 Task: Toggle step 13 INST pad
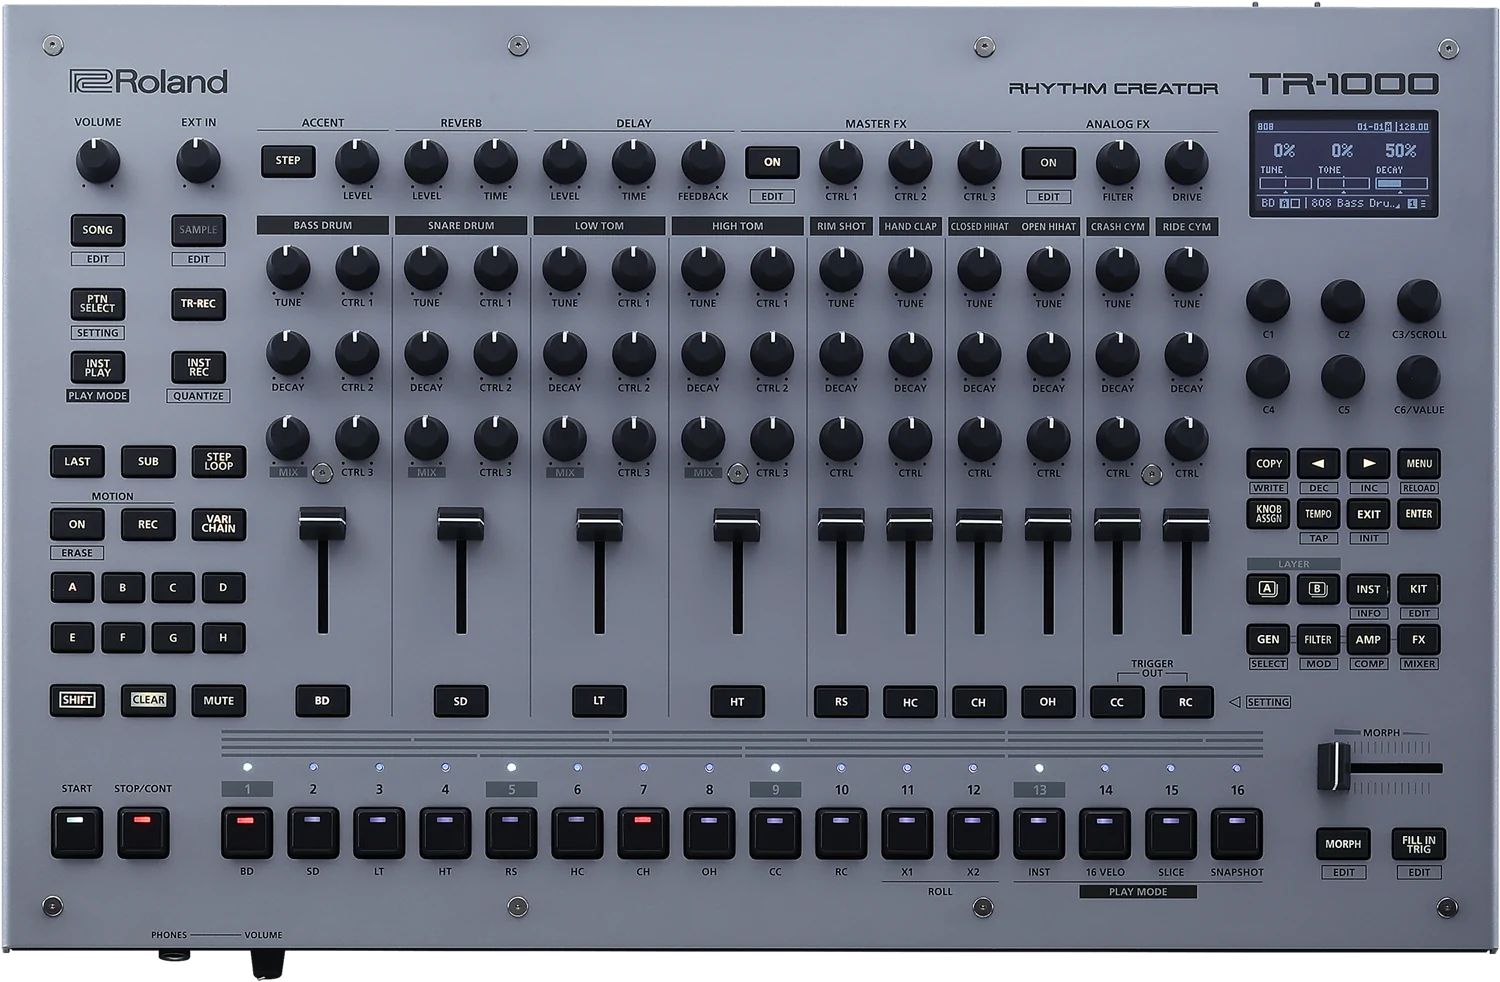point(1039,832)
